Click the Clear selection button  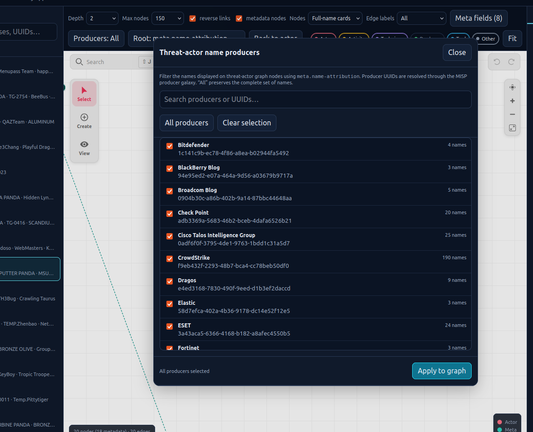click(x=247, y=123)
